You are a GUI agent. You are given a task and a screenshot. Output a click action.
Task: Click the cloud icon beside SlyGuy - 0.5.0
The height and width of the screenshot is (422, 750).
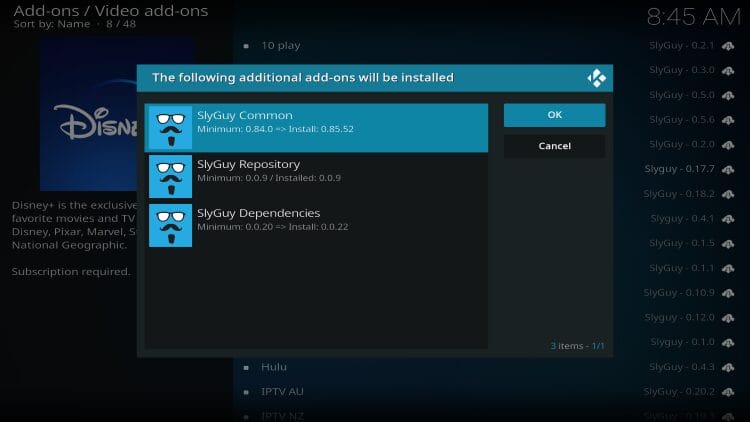(x=728, y=95)
